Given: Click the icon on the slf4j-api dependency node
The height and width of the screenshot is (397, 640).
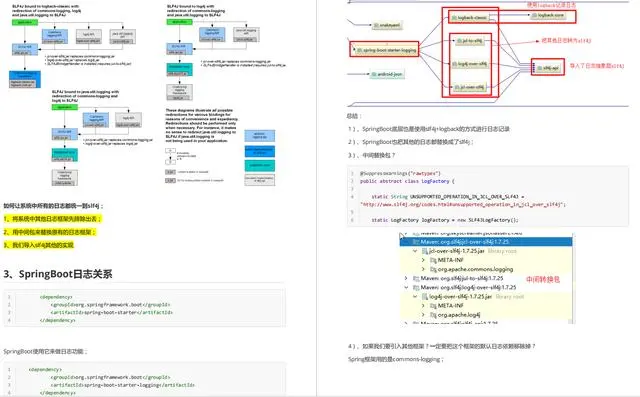Looking at the screenshot, I should pos(540,68).
